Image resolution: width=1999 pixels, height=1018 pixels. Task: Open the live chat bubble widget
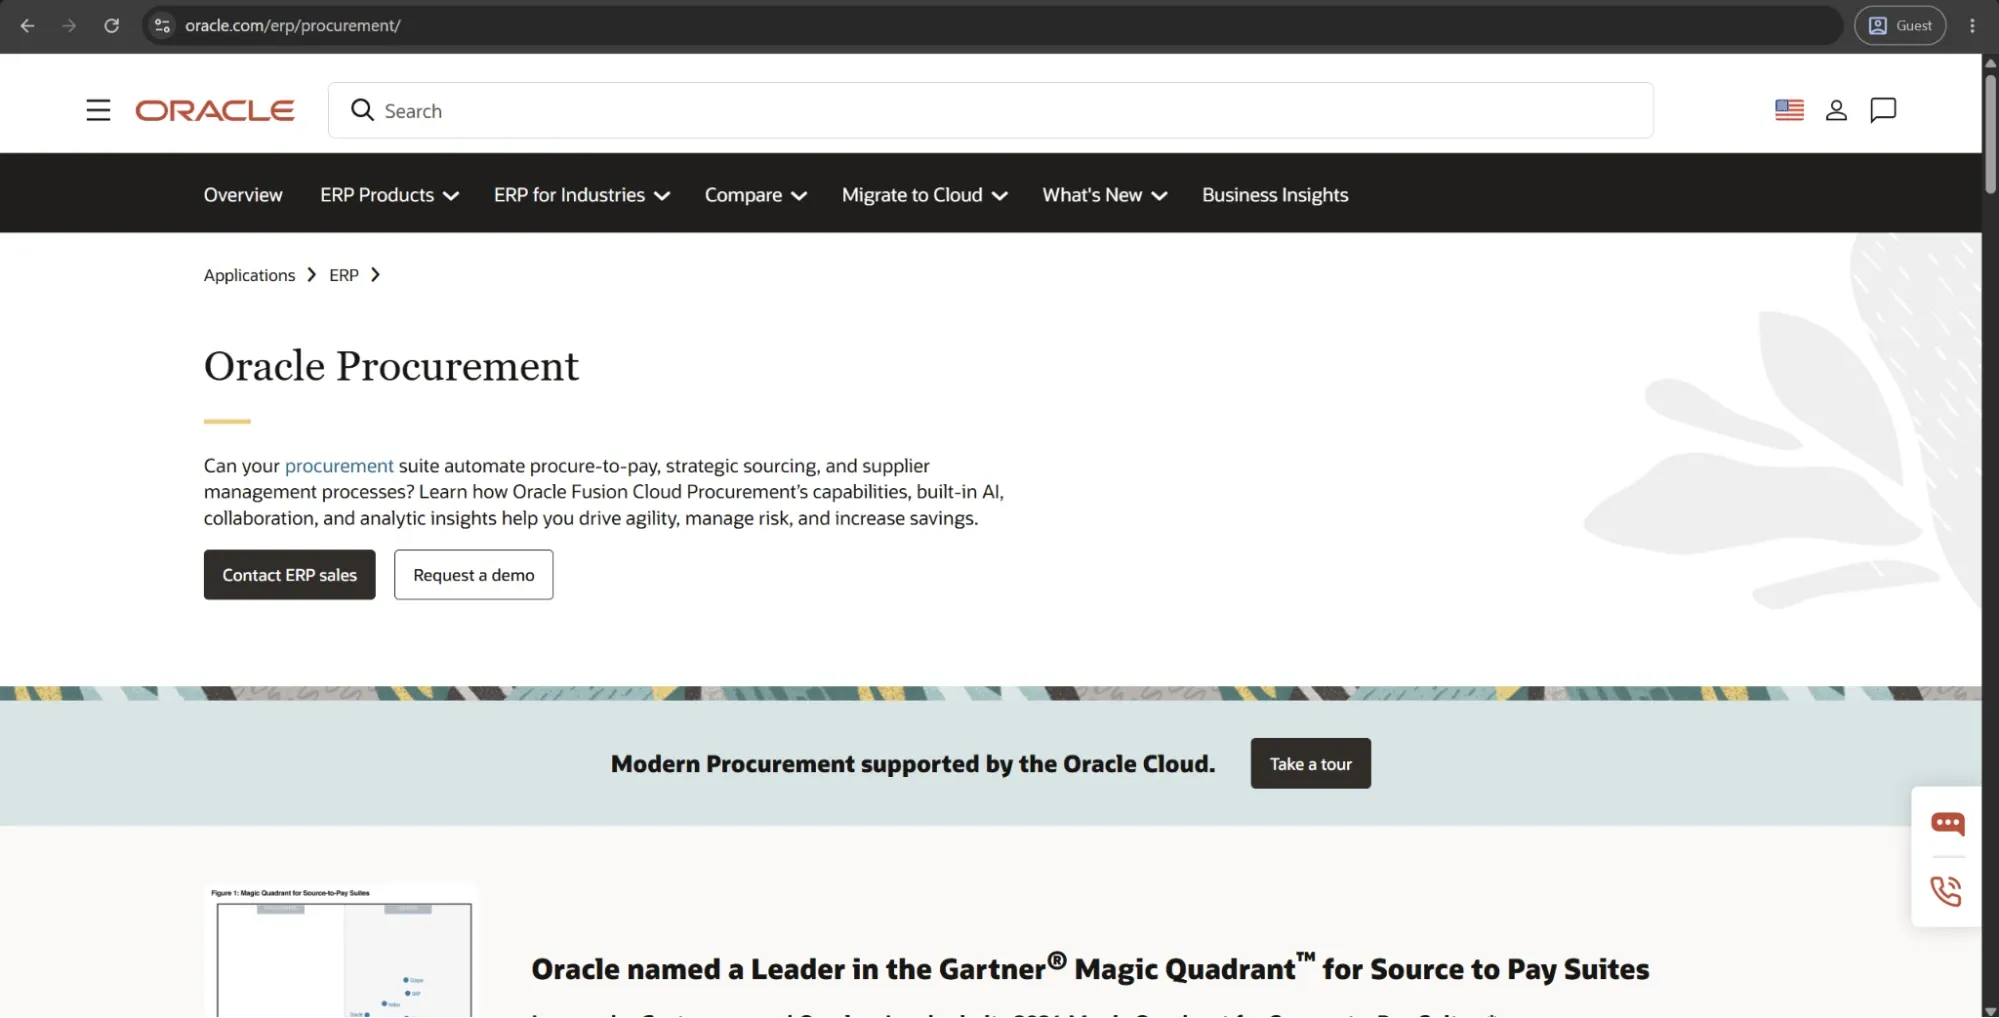click(x=1947, y=823)
